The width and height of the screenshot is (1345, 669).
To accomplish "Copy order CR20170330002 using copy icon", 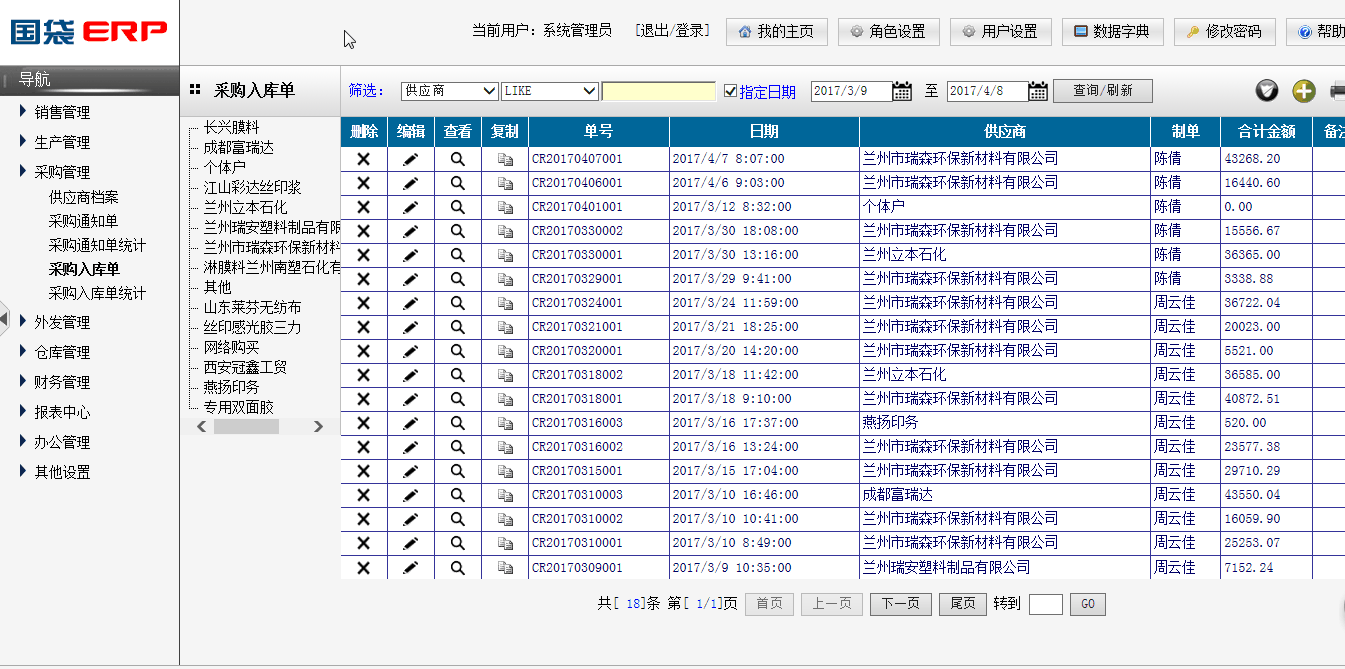I will (505, 231).
